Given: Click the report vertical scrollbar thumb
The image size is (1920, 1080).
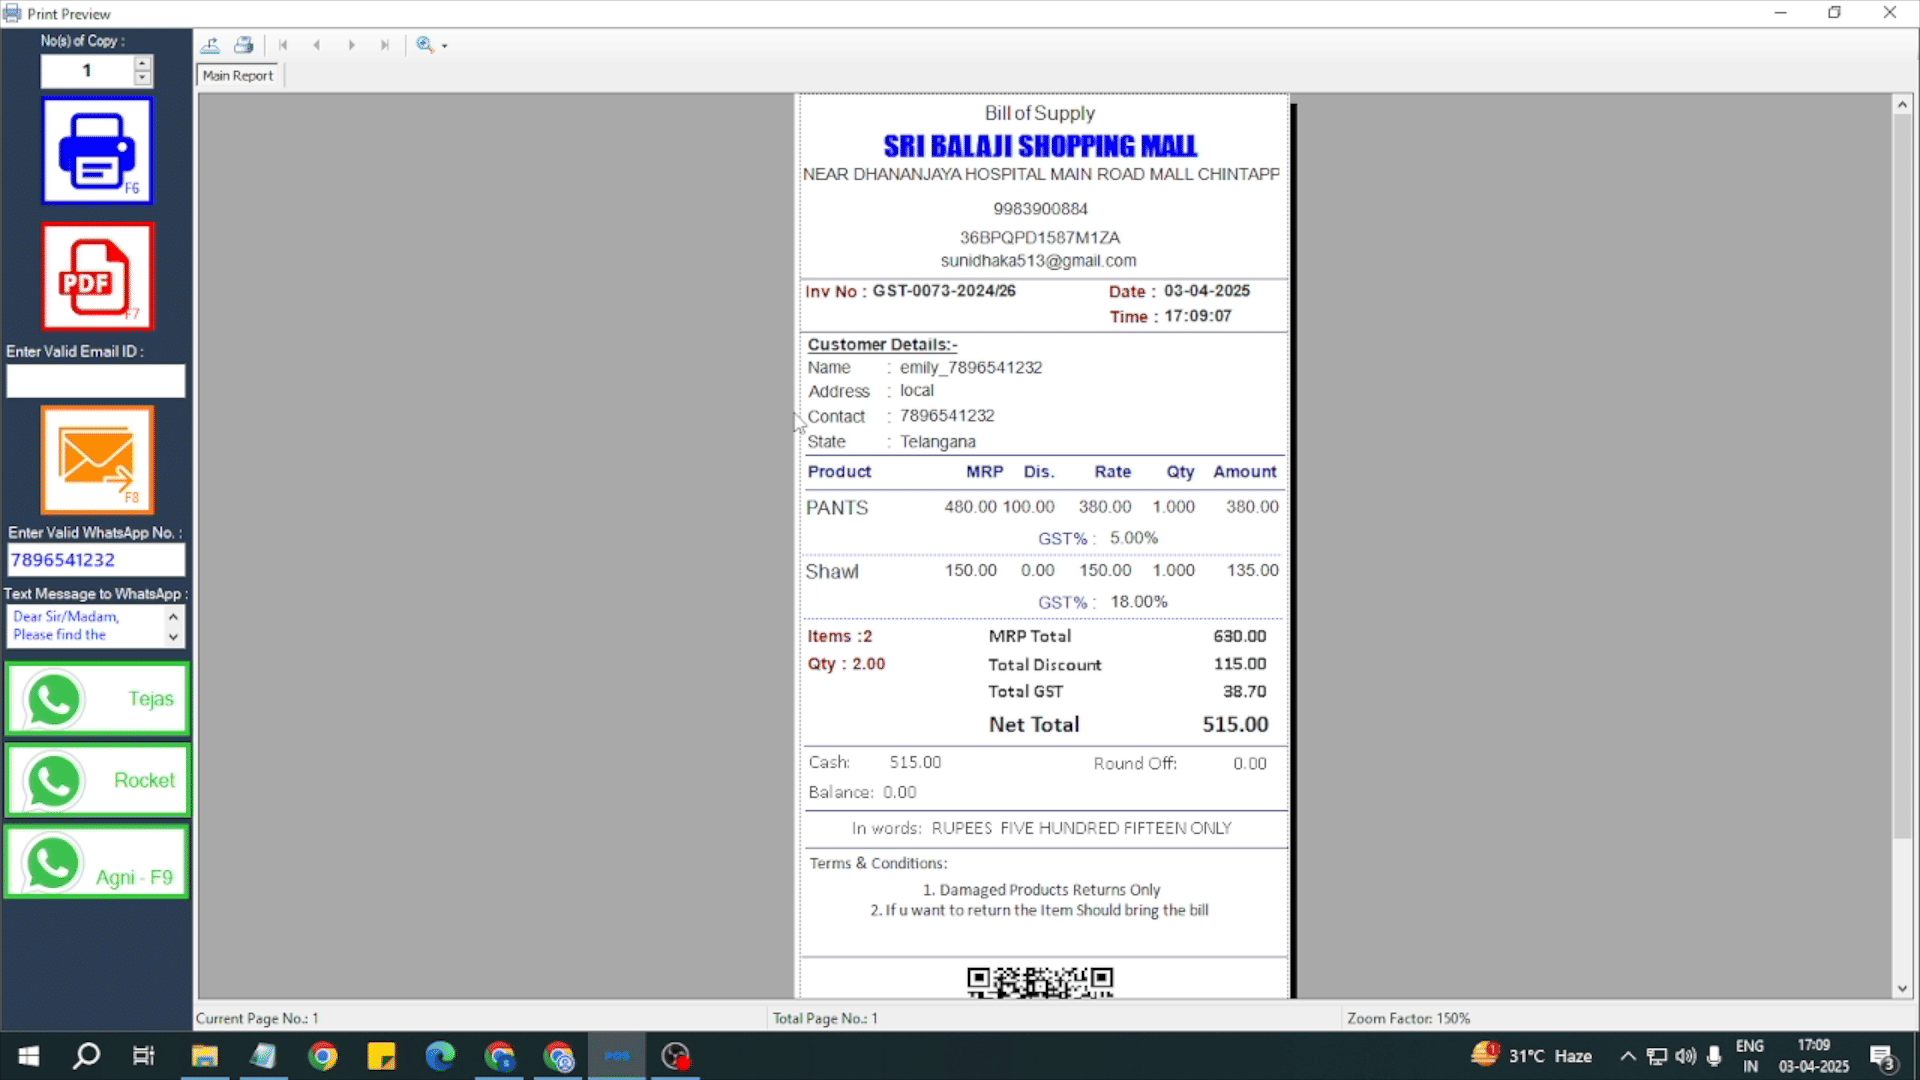Looking at the screenshot, I should click(1902, 476).
